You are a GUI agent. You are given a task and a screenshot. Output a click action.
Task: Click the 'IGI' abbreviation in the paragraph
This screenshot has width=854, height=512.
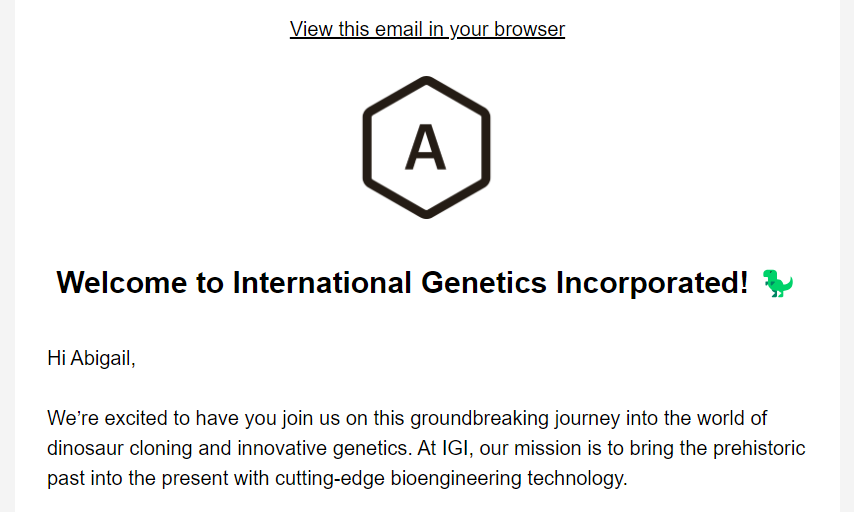point(455,448)
